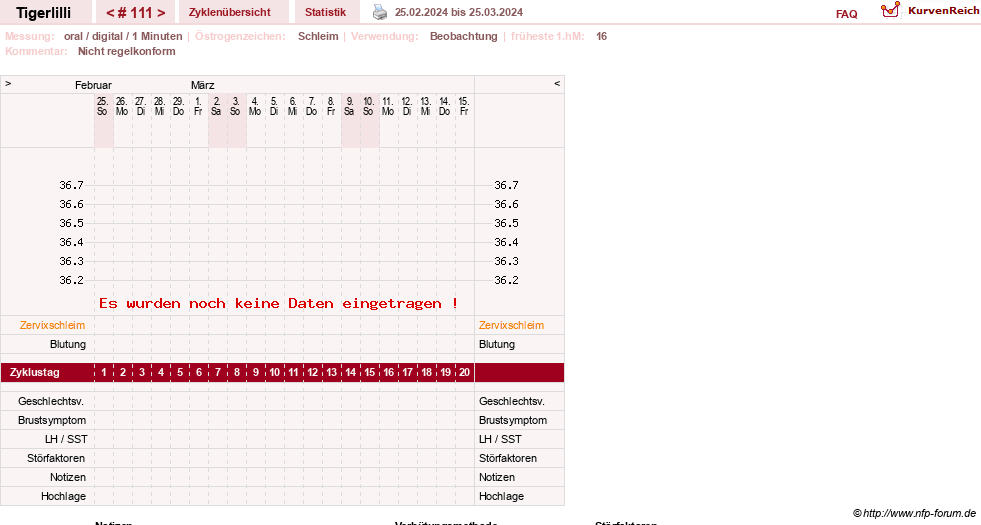This screenshot has width=981, height=525.
Task: Click the 'Beobachtung' Verwendung value
Action: pyautogui.click(x=464, y=36)
